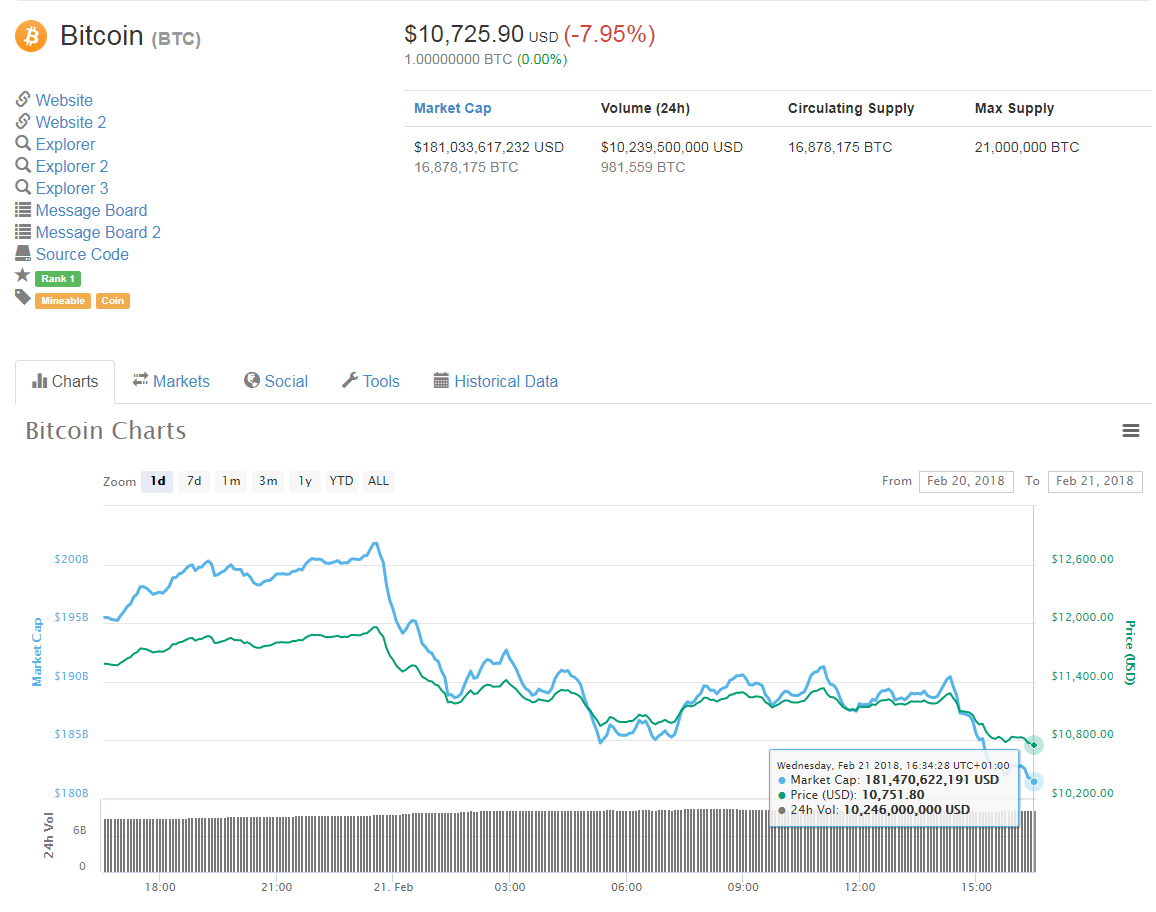Click the Circulating Supply column header
Viewport: 1156px width, 912px height.
pos(851,108)
